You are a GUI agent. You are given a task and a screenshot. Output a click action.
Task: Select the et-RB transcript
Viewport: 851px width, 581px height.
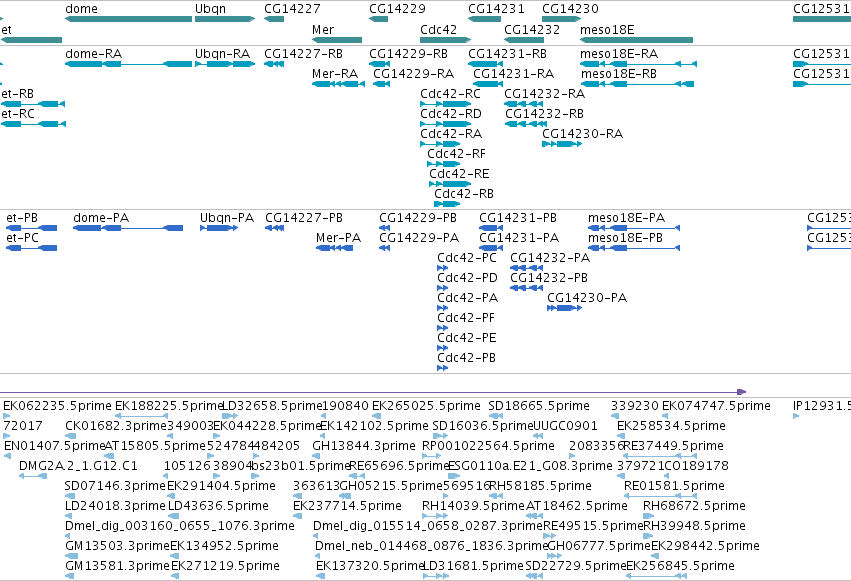tap(33, 104)
